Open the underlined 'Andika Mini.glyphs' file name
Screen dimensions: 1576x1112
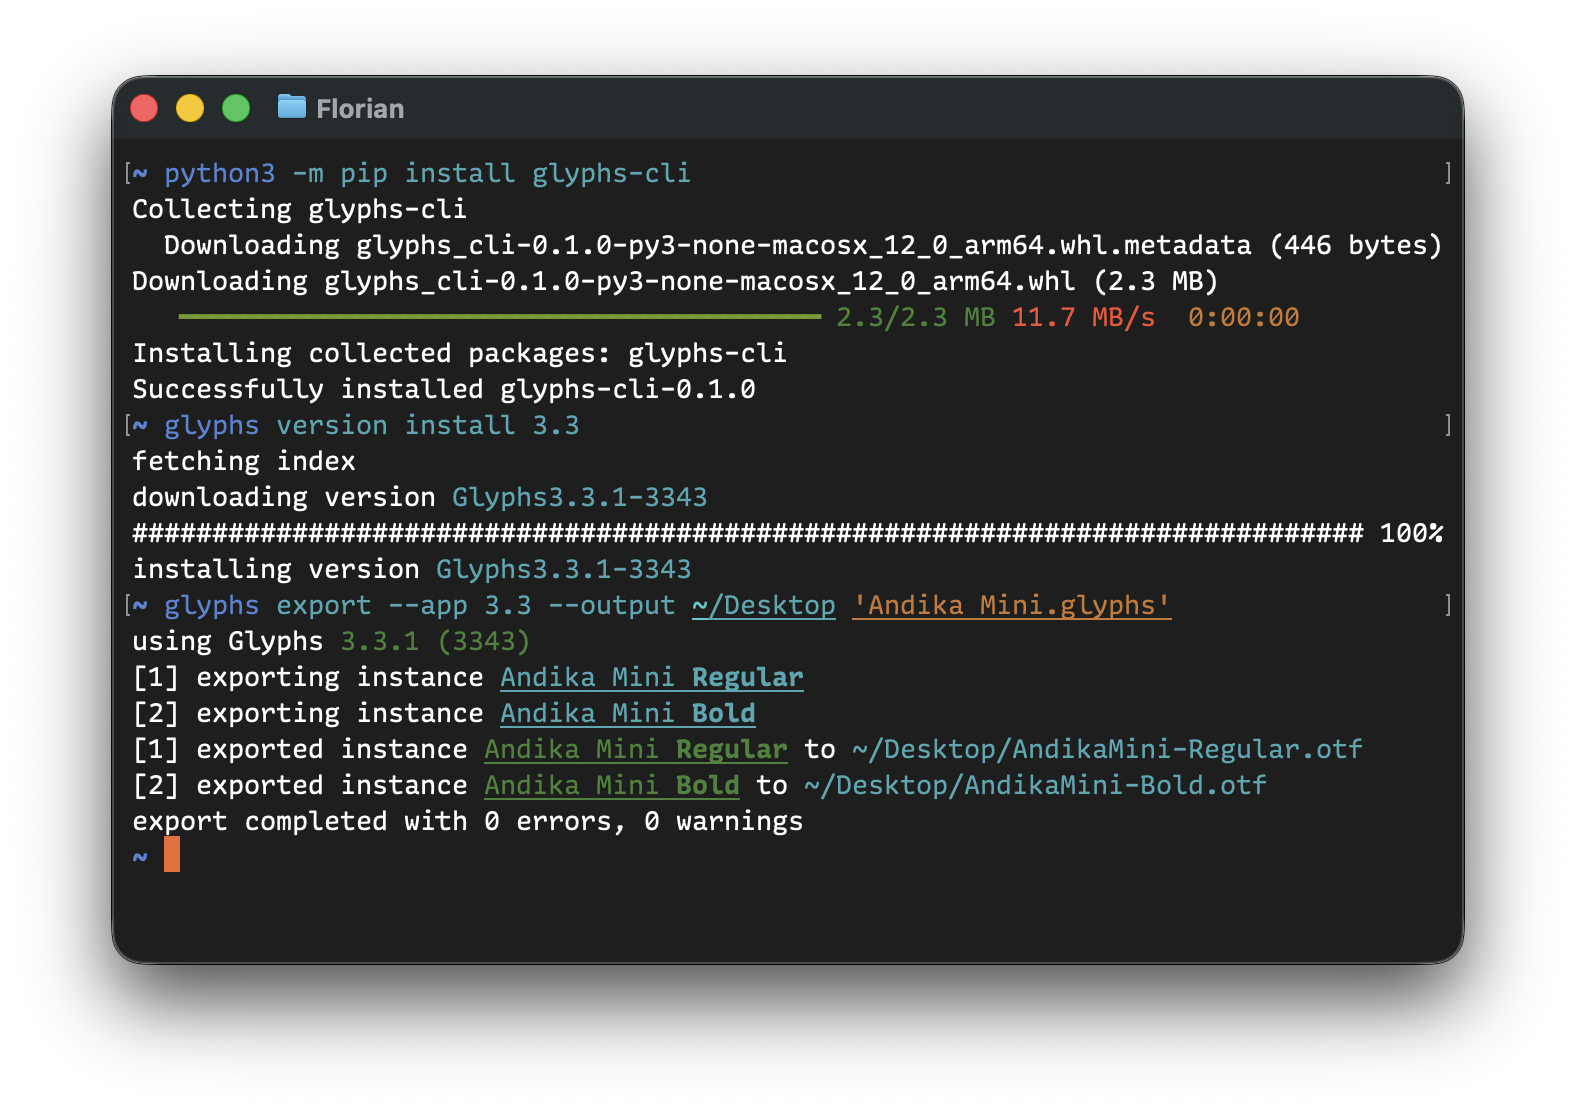coord(1011,605)
